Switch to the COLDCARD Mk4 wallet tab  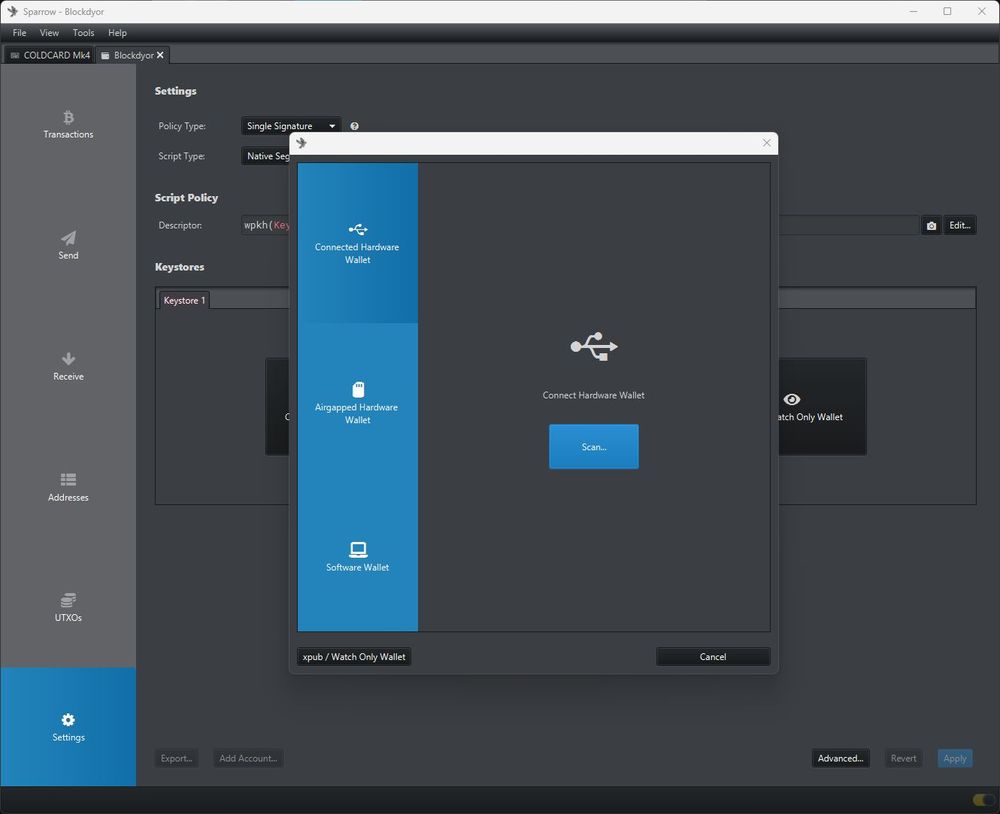click(x=48, y=55)
